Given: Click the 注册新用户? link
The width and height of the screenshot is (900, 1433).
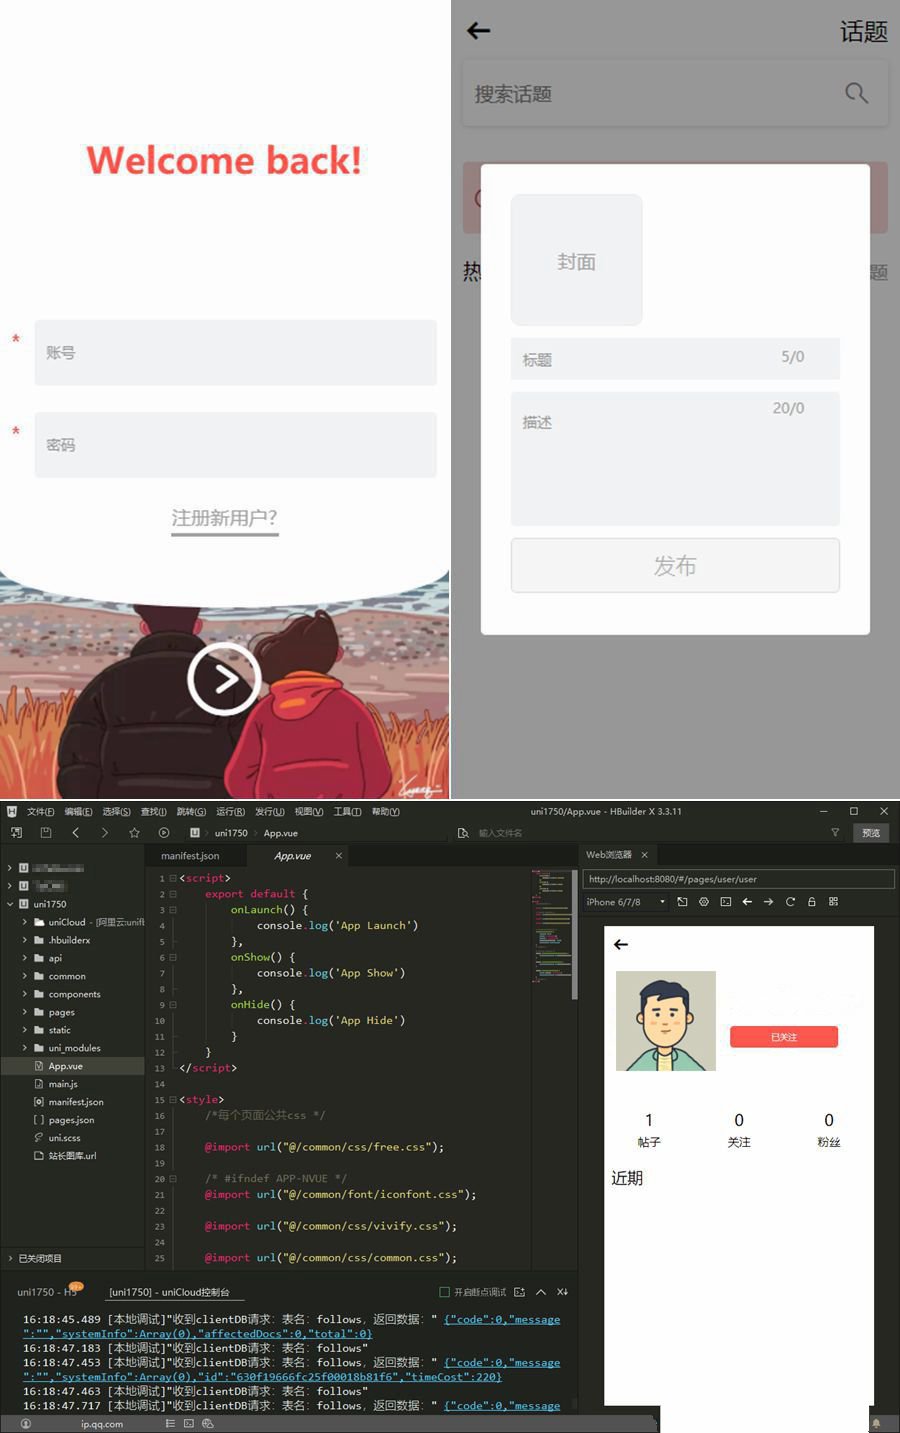Looking at the screenshot, I should pyautogui.click(x=224, y=518).
